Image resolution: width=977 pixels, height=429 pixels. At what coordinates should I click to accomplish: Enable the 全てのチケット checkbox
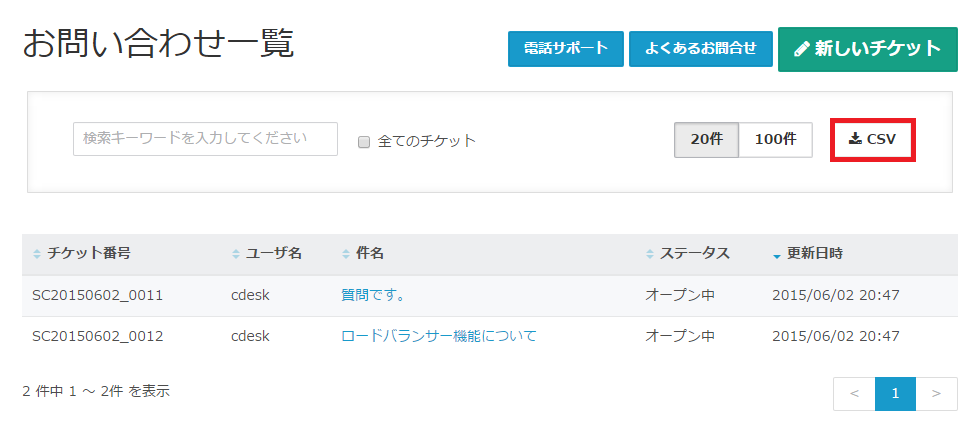364,142
